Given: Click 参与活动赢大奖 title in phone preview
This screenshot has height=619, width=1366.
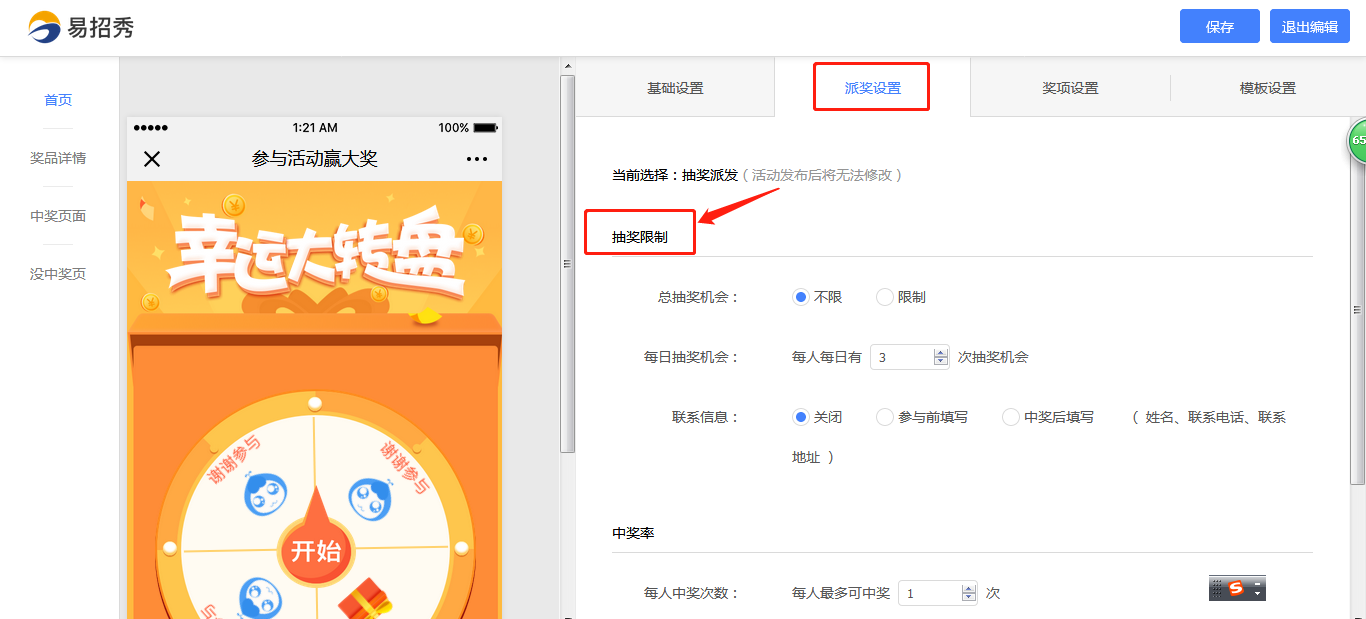Looking at the screenshot, I should point(315,159).
